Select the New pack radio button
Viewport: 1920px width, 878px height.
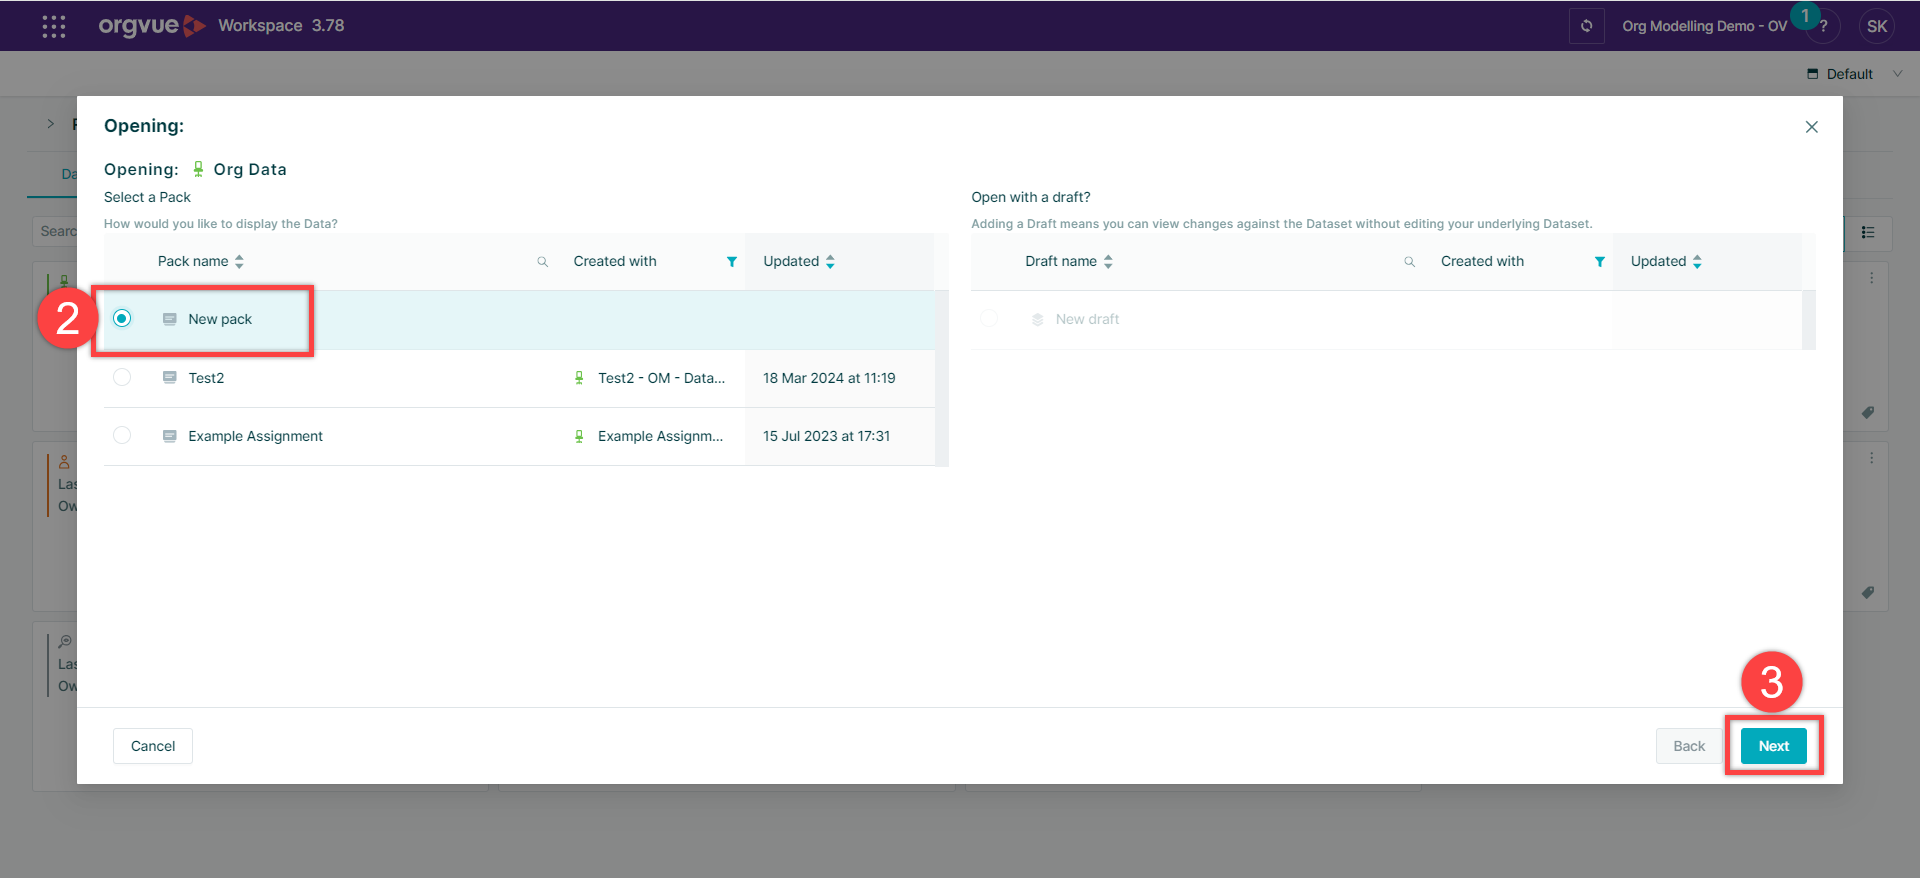tap(122, 319)
